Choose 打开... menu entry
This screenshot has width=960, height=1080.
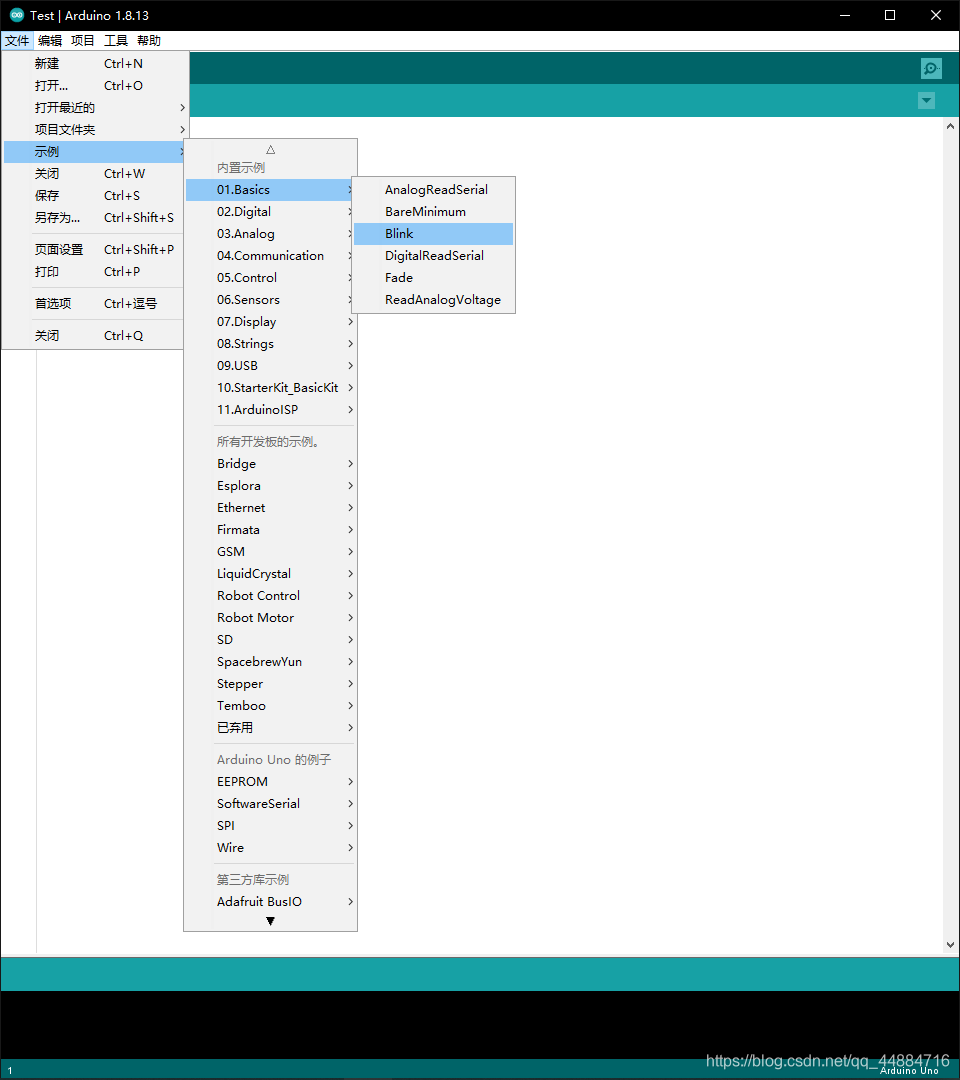click(x=96, y=85)
